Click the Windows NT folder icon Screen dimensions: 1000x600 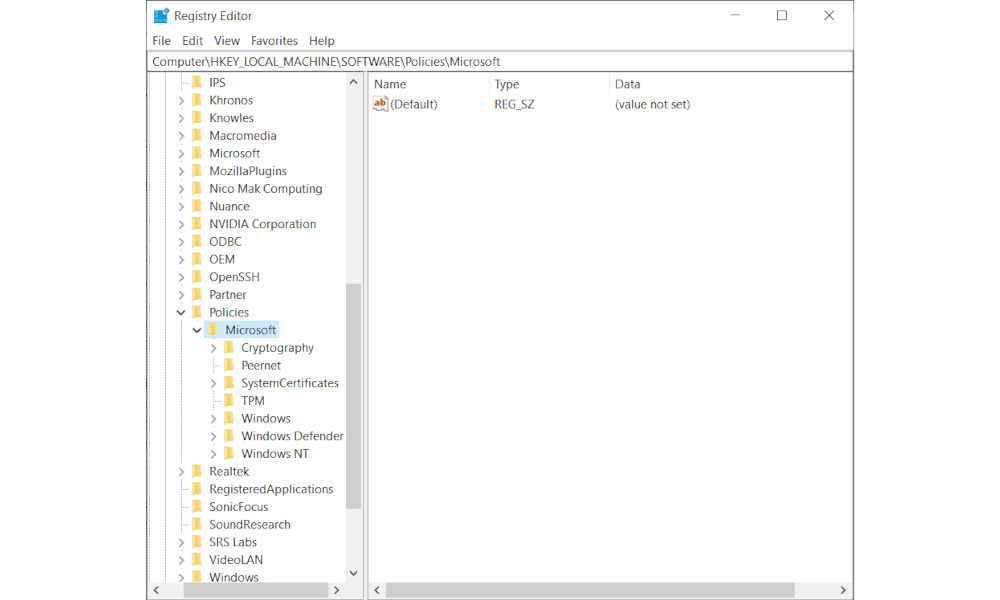tap(229, 454)
